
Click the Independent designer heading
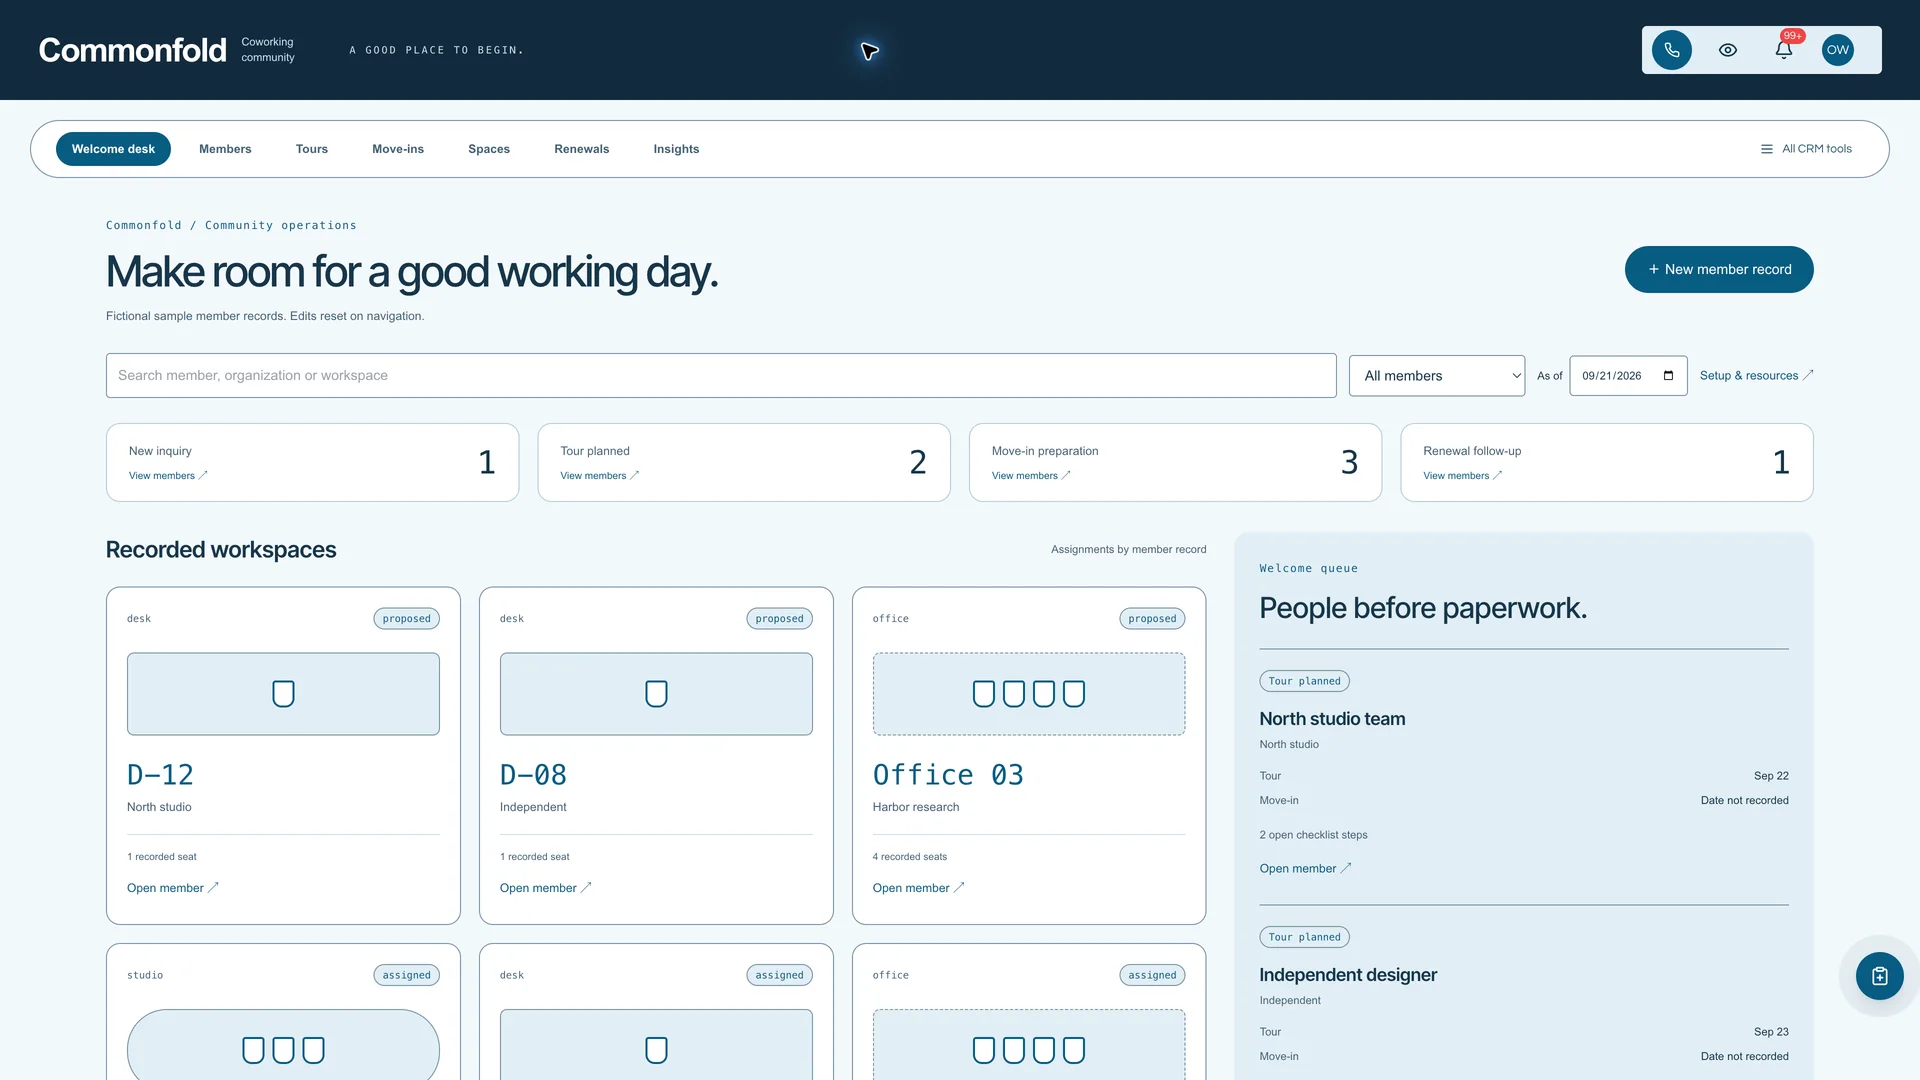[x=1347, y=975]
